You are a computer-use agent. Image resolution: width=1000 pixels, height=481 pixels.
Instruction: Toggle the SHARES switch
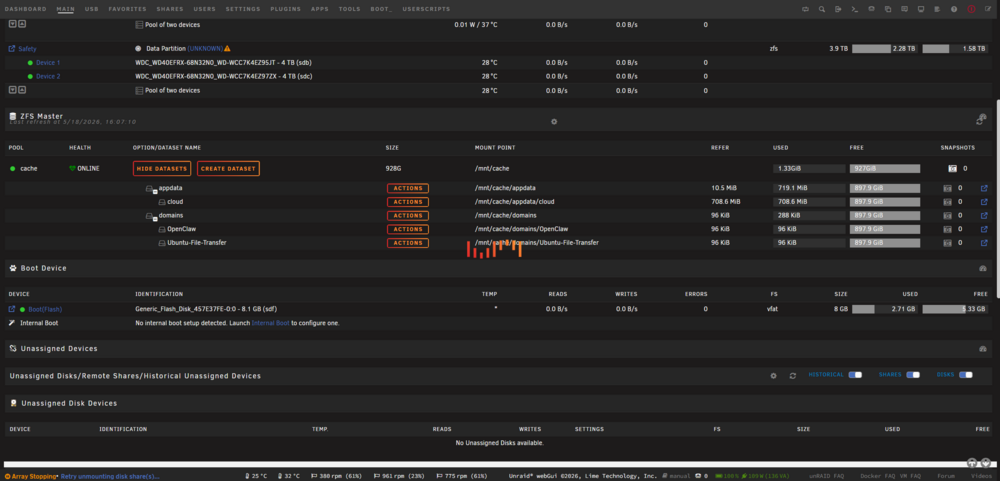click(913, 375)
